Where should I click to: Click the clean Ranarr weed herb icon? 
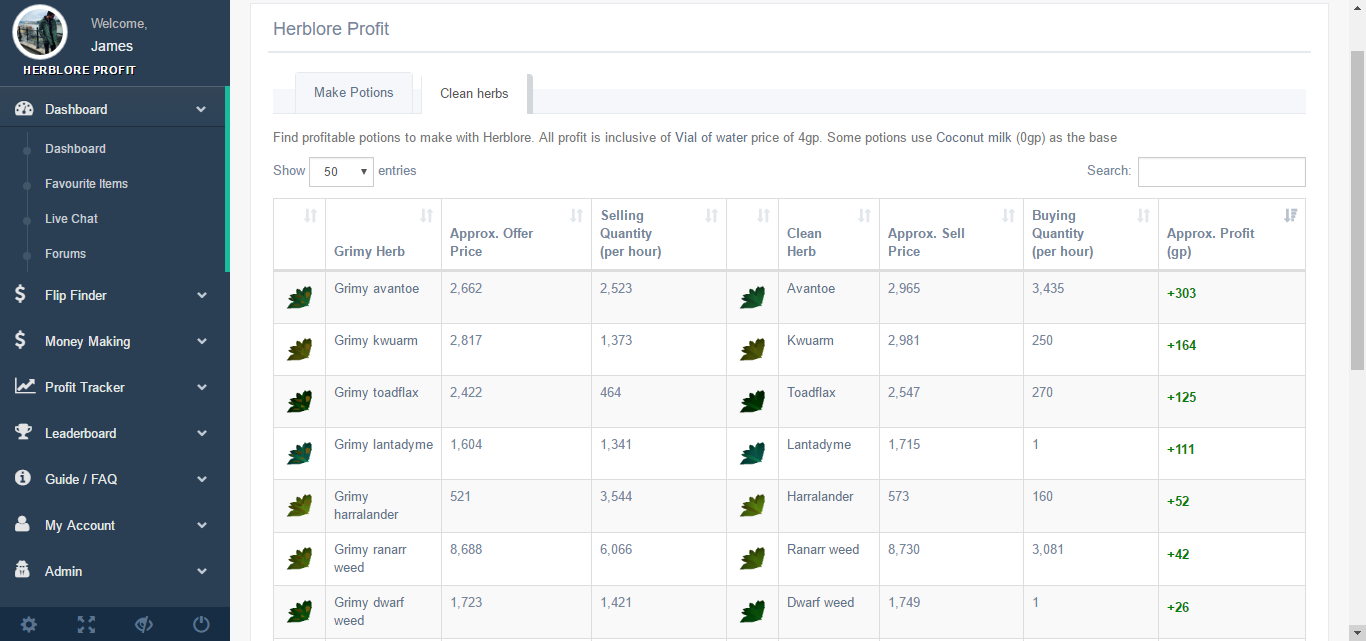752,559
